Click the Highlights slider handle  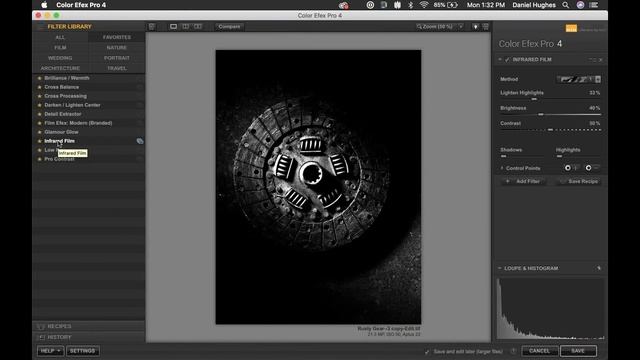(559, 156)
